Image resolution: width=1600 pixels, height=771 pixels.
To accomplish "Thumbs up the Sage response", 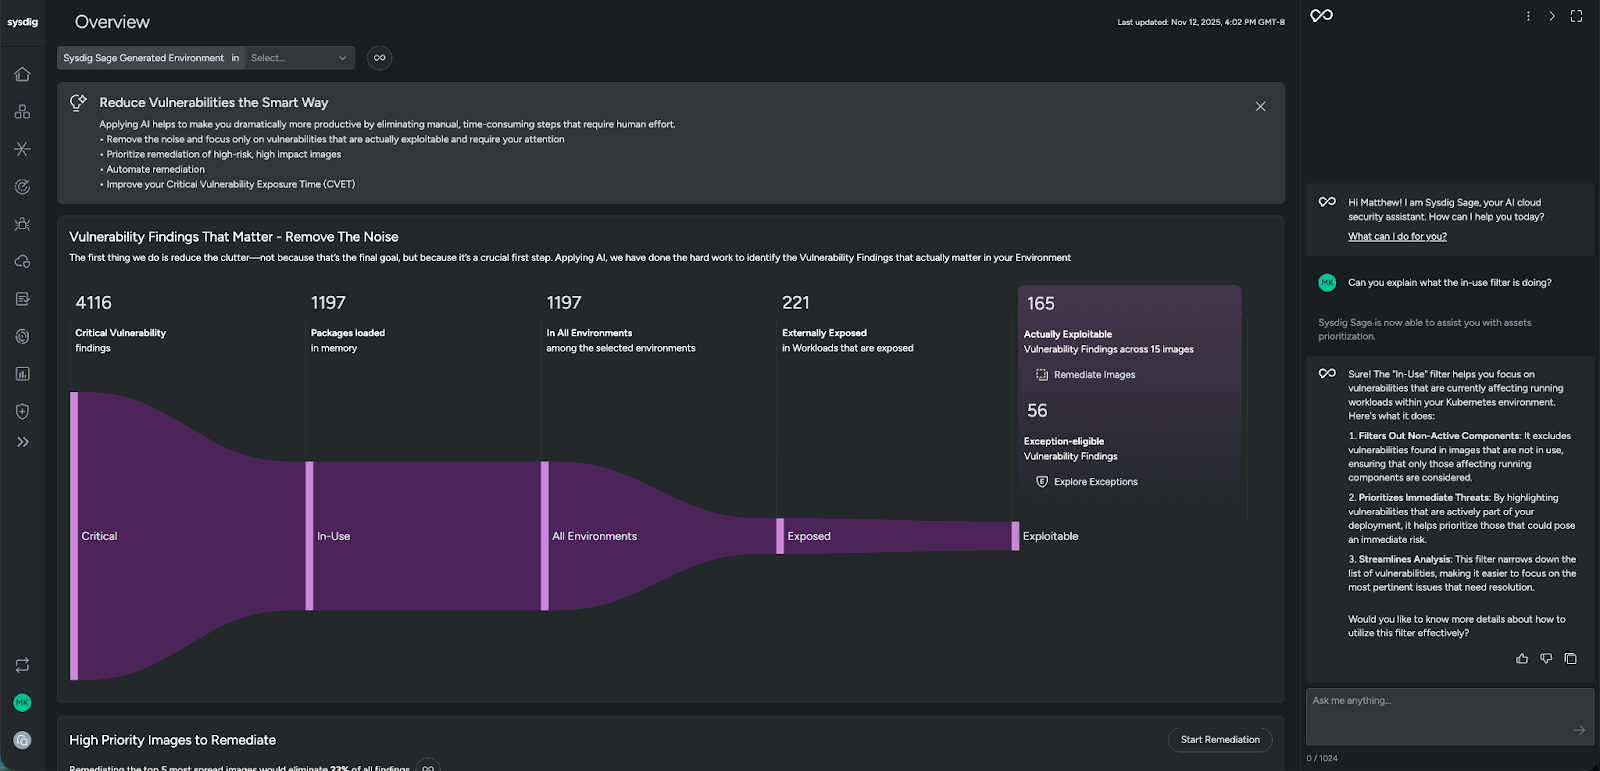I will pos(1522,659).
